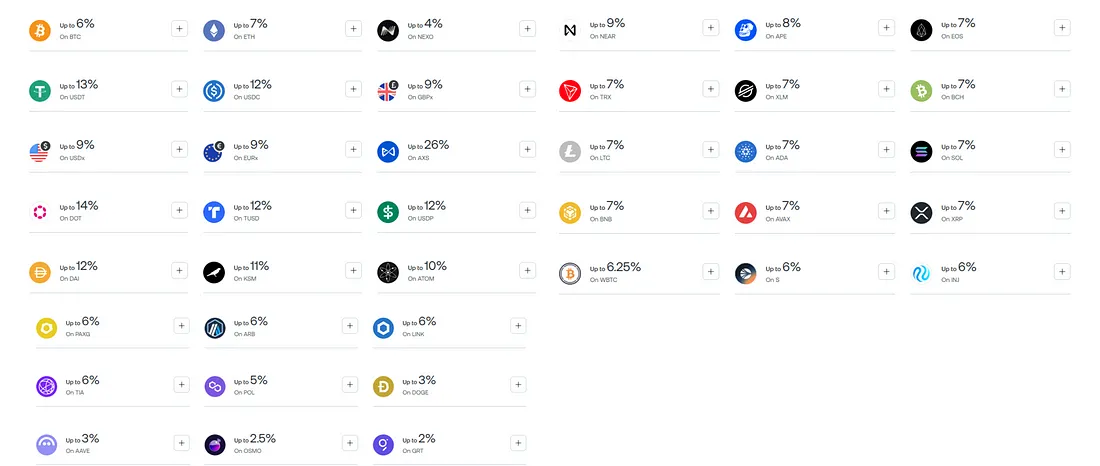This screenshot has height=466, width=1100.
Task: Click the 'Up to 8%' APE rate text
Action: point(783,24)
